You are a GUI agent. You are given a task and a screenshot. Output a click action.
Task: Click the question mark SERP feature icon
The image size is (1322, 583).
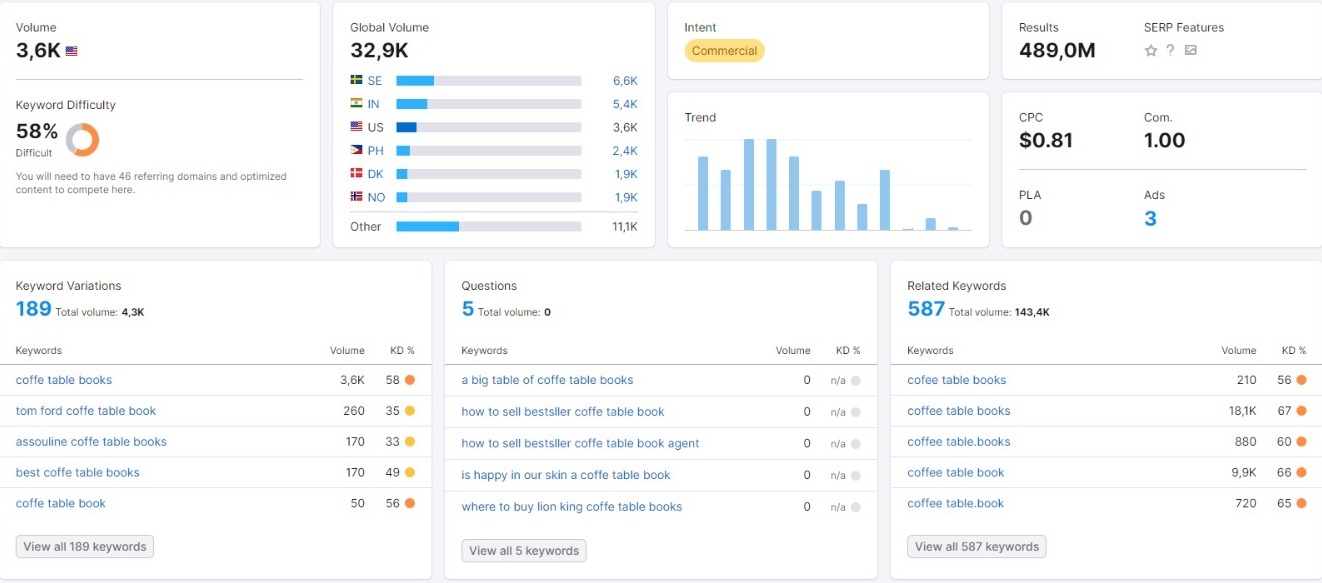(x=1170, y=50)
